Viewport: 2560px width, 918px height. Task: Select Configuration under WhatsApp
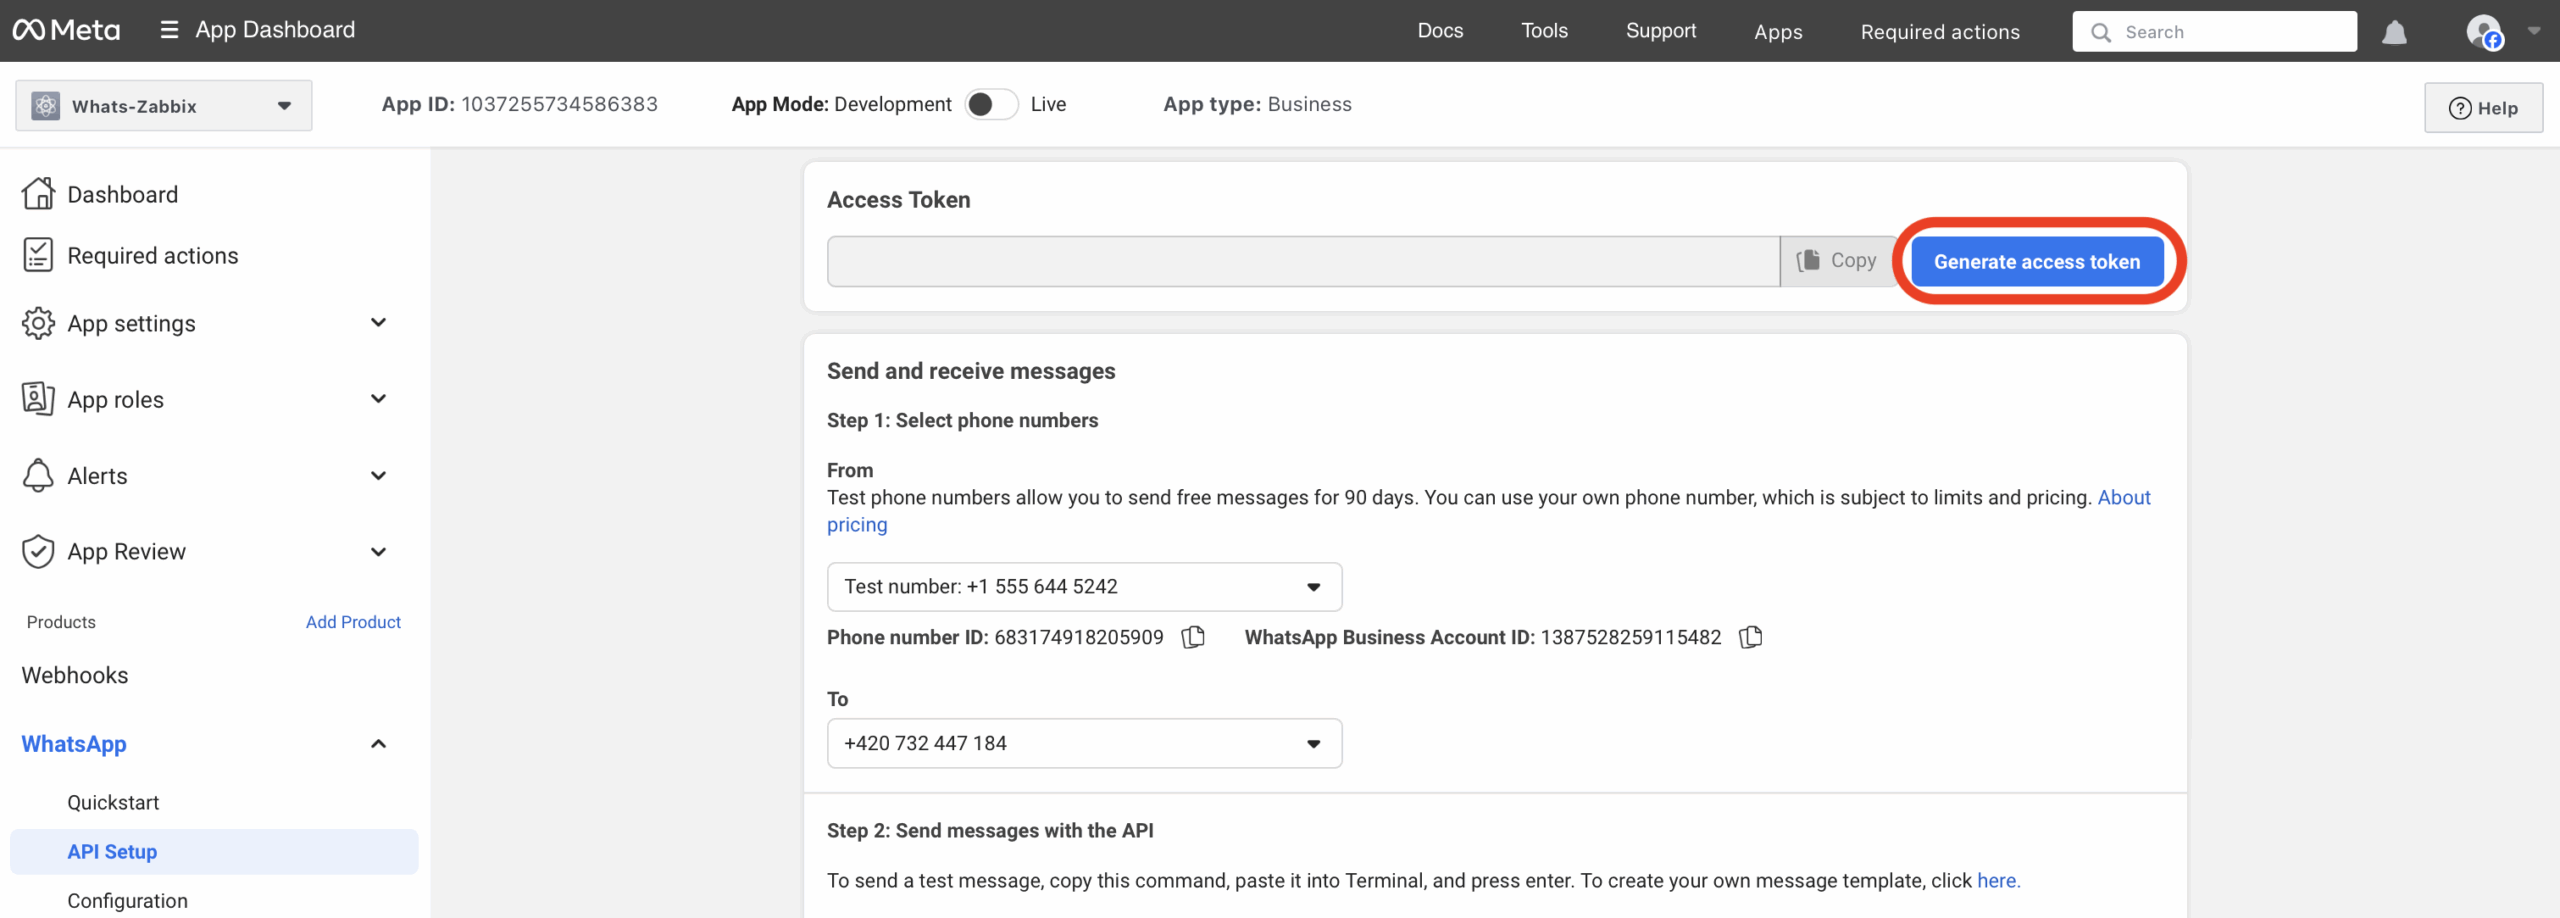tap(127, 900)
